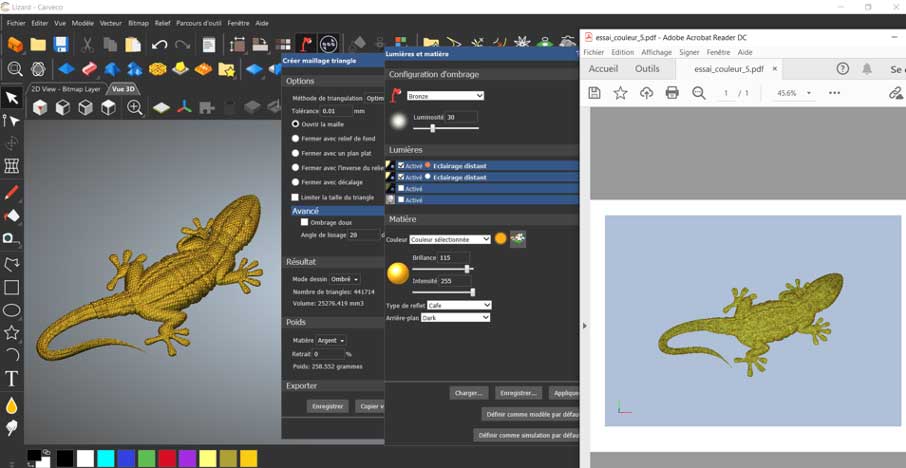Select the ellipse shape tool
Viewport: 906px width, 468px height.
click(x=12, y=310)
